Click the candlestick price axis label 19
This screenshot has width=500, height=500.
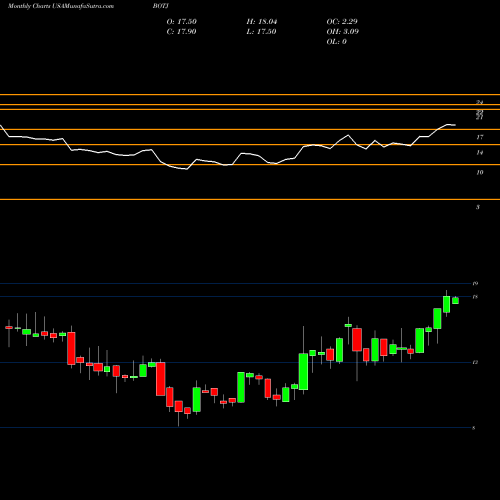point(475,284)
